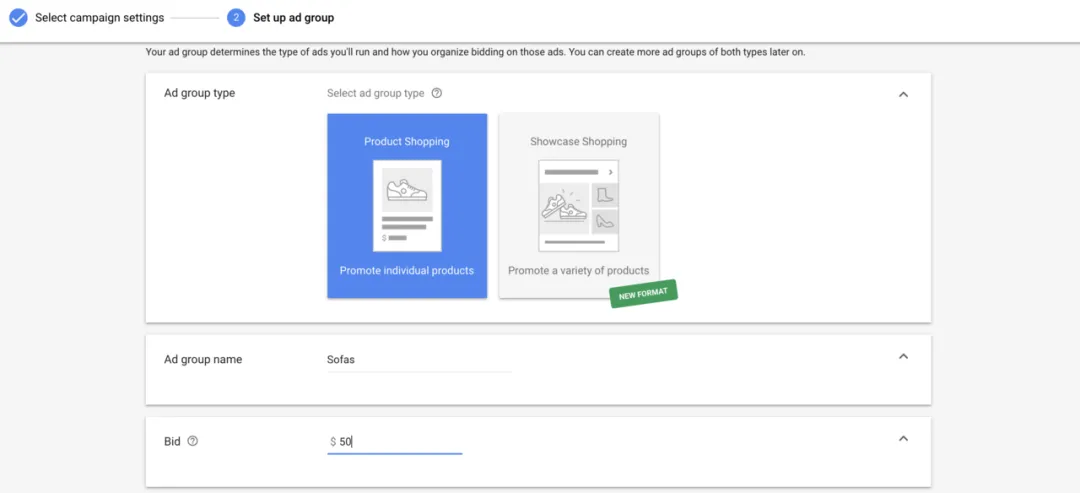Collapse the Bid section

tap(904, 439)
